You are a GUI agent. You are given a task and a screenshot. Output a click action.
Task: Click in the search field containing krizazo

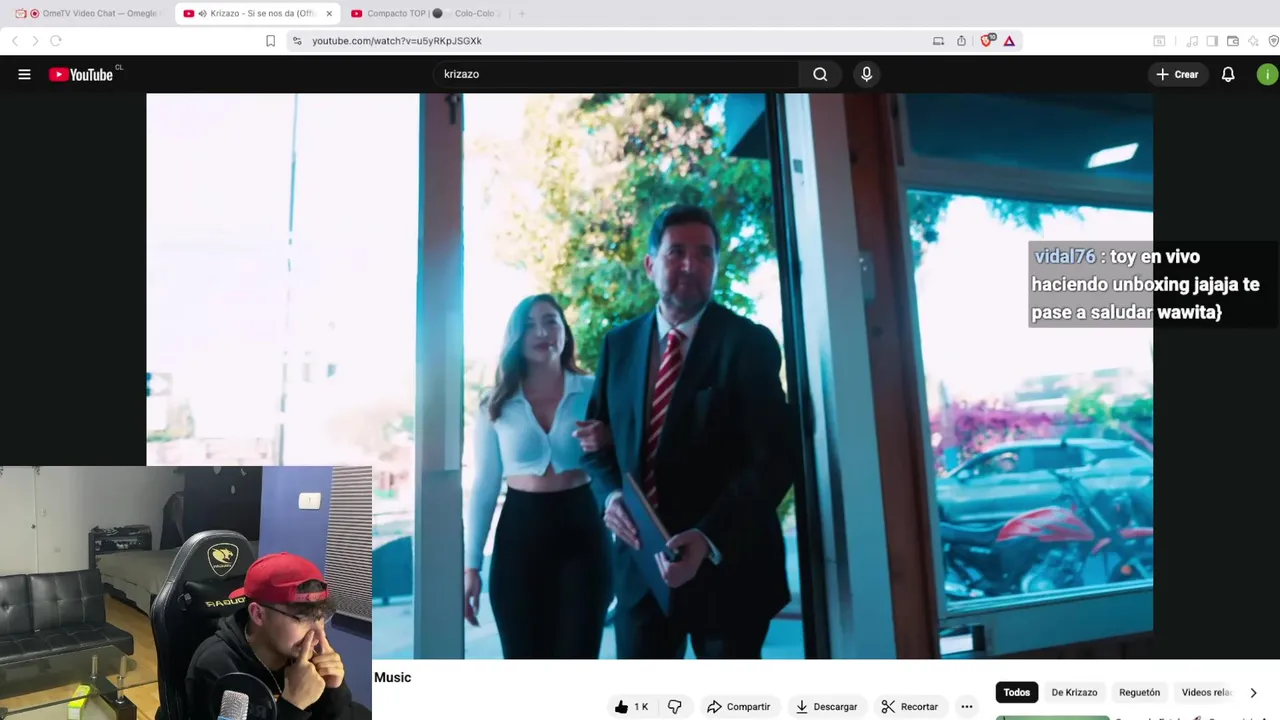[x=615, y=74]
